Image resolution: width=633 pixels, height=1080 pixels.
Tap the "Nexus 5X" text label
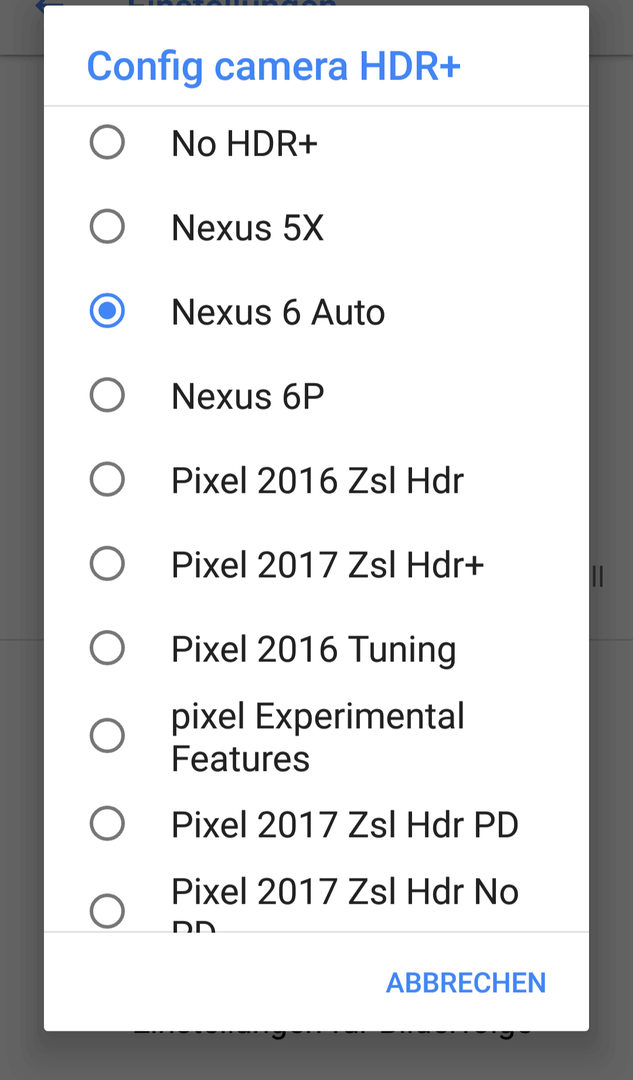point(247,228)
